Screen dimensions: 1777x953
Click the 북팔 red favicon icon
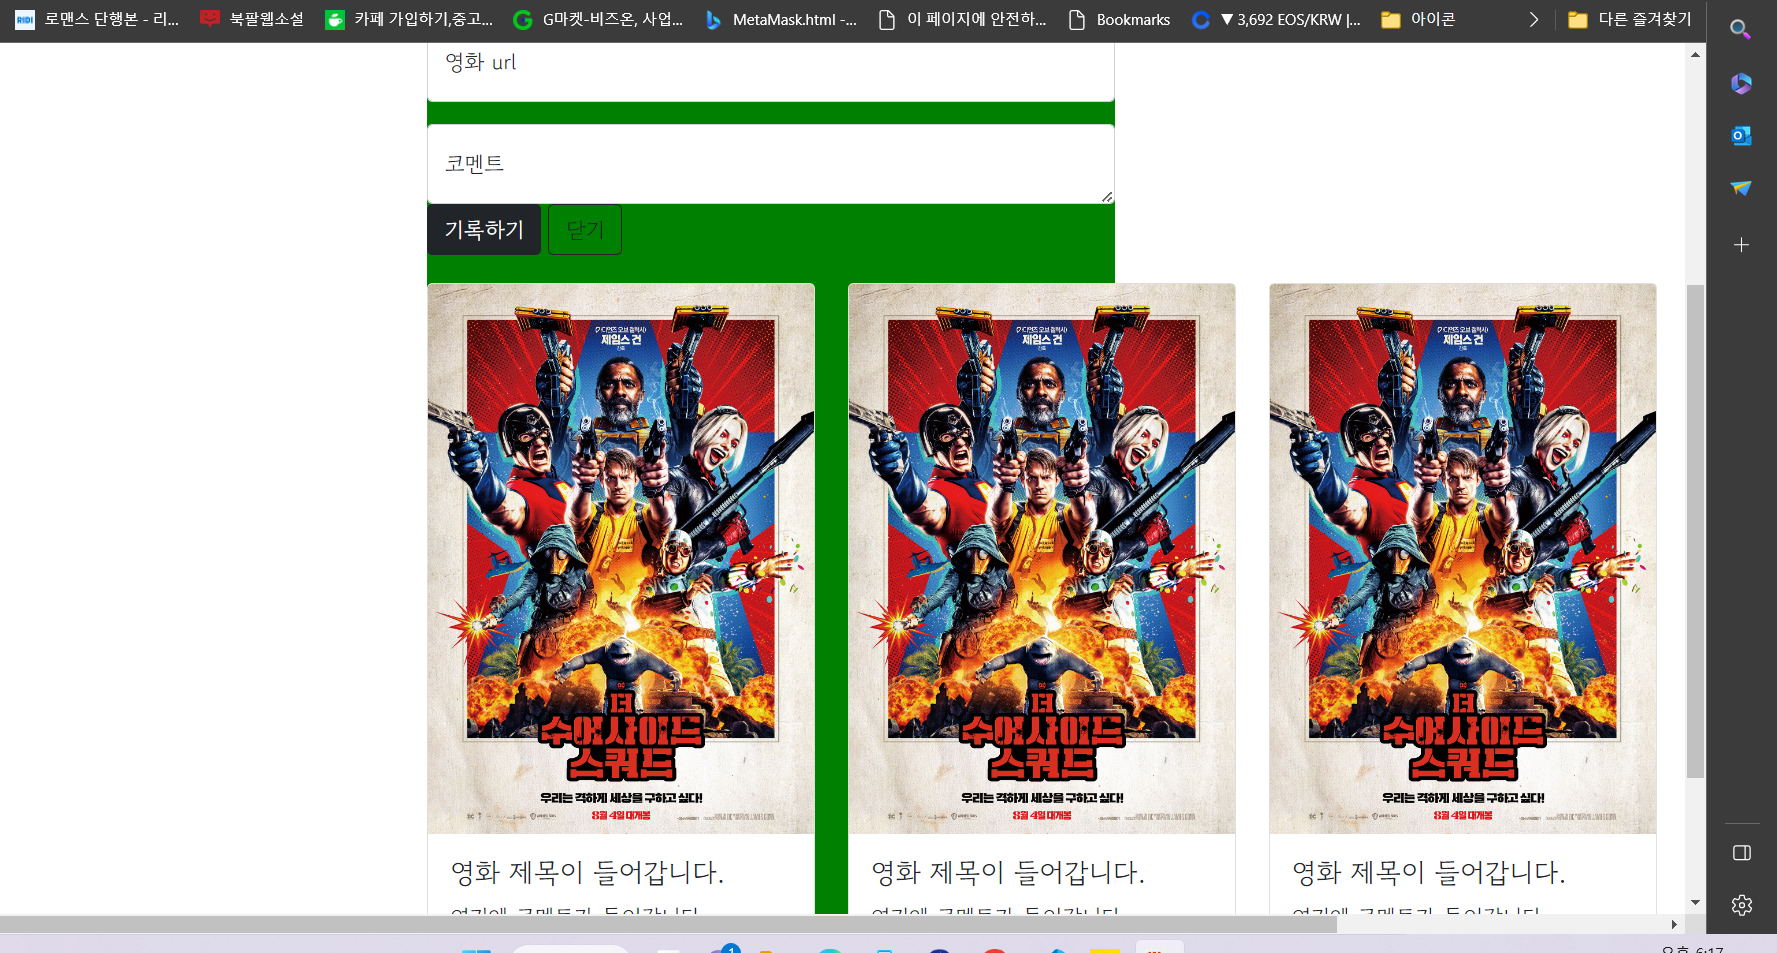tap(210, 19)
